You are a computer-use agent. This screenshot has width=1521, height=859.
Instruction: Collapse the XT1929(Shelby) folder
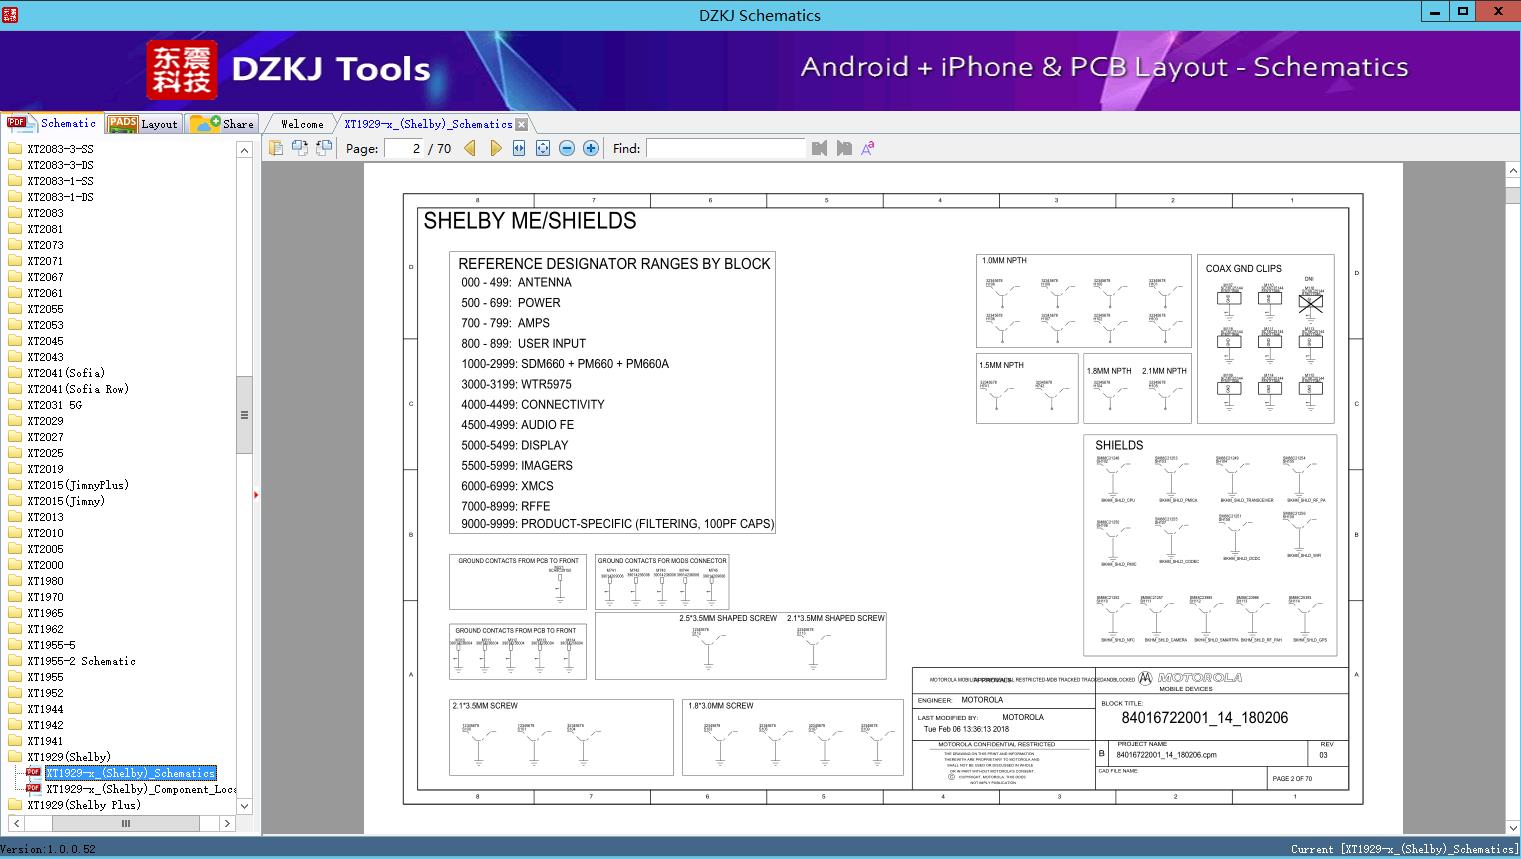click(69, 757)
